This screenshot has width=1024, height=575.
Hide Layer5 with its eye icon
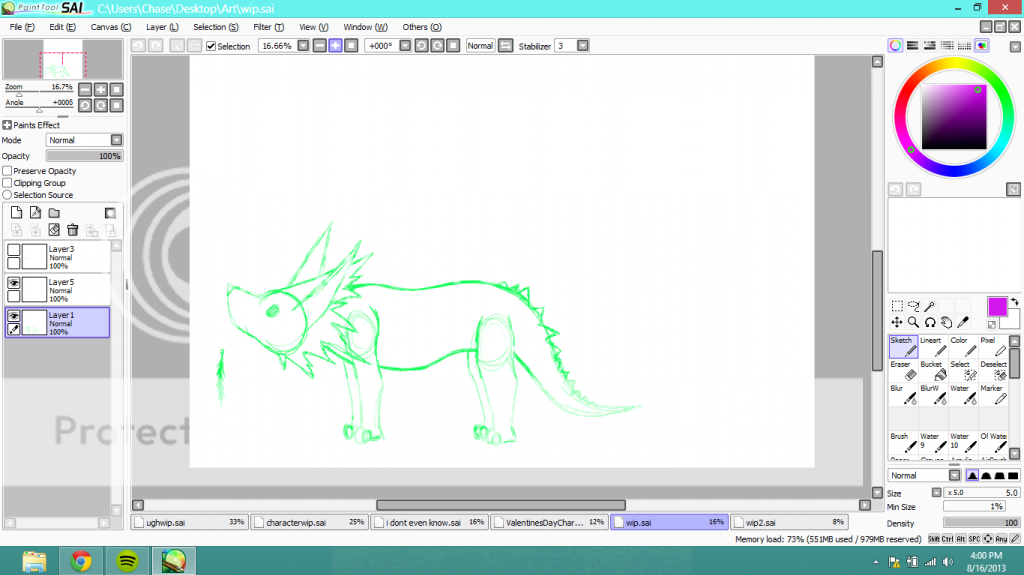[14, 284]
